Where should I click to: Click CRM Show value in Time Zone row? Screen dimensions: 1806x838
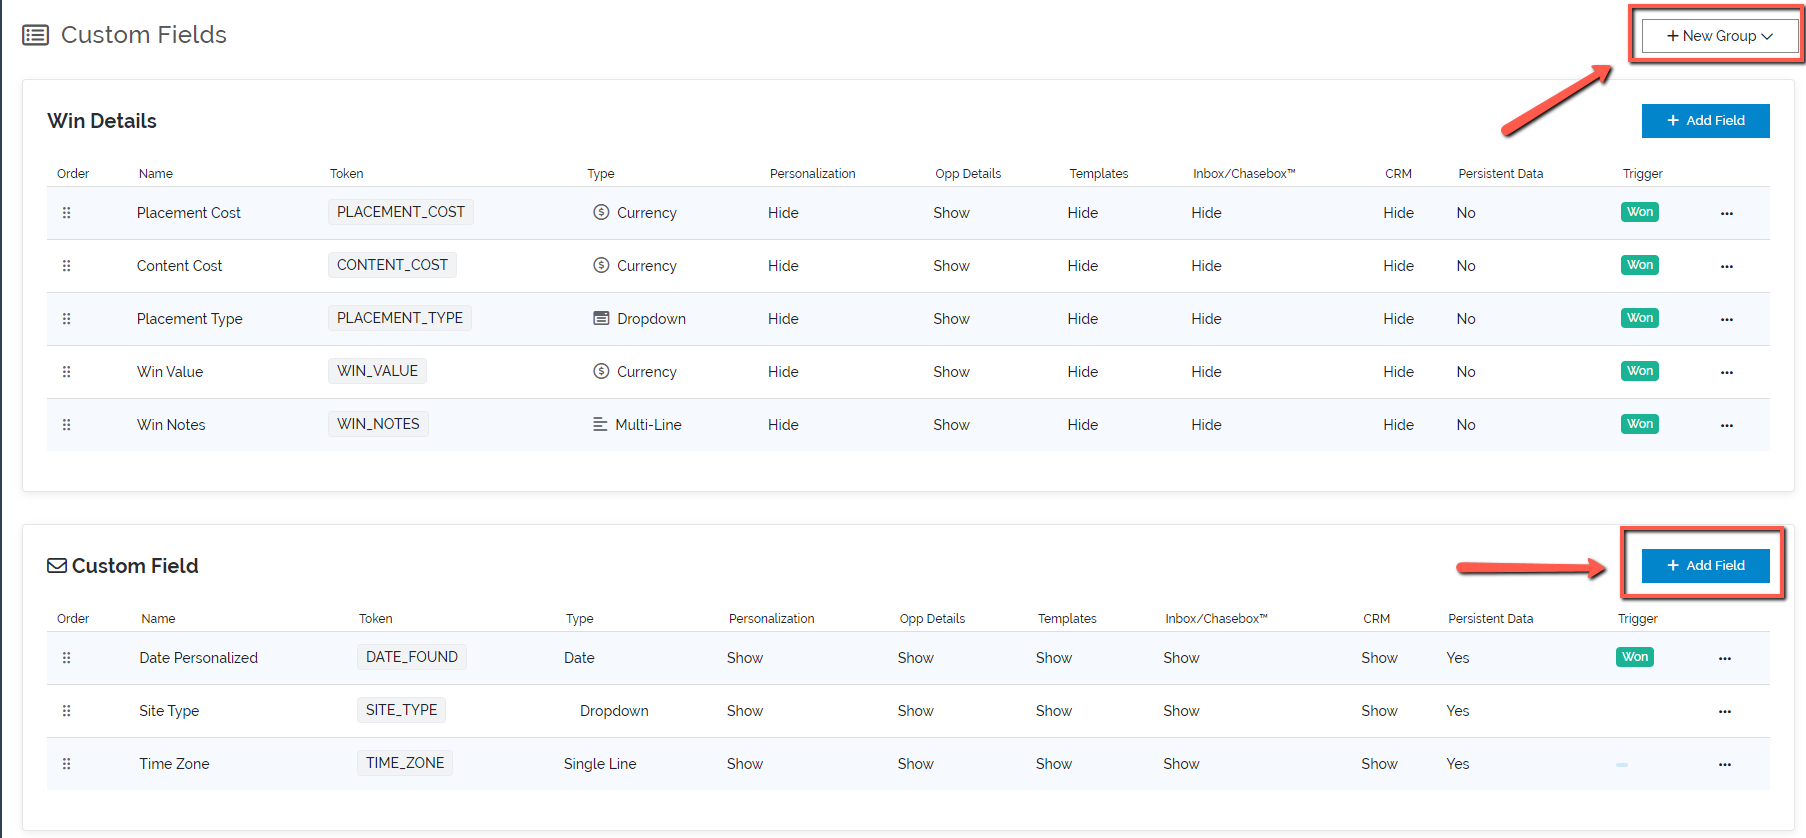pos(1379,764)
